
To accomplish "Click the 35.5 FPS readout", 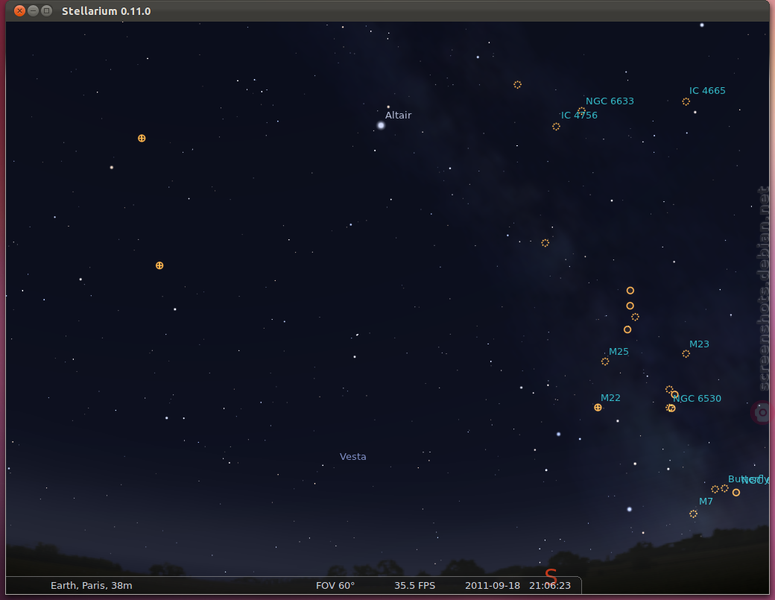I will coord(415,586).
